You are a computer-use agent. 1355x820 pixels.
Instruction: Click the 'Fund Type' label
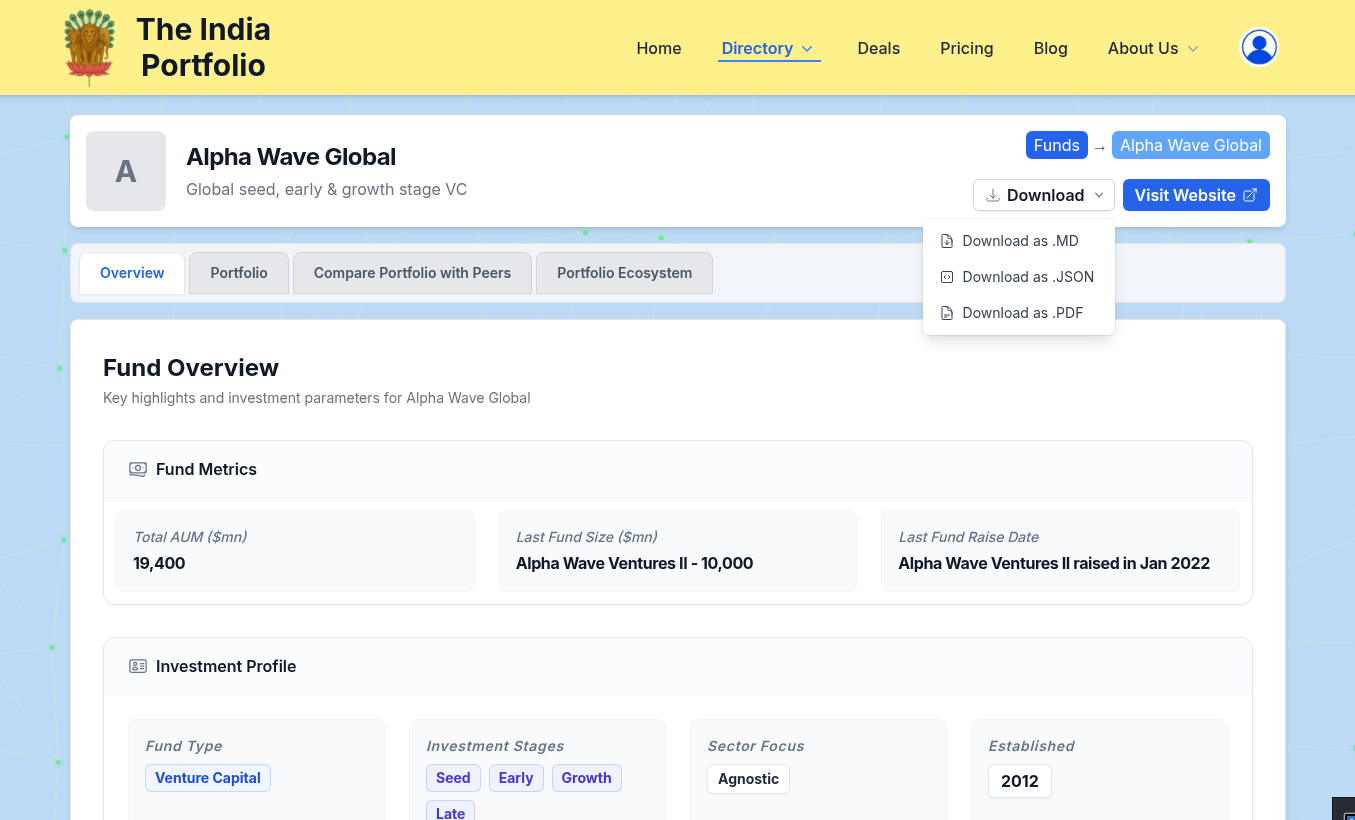tap(184, 746)
